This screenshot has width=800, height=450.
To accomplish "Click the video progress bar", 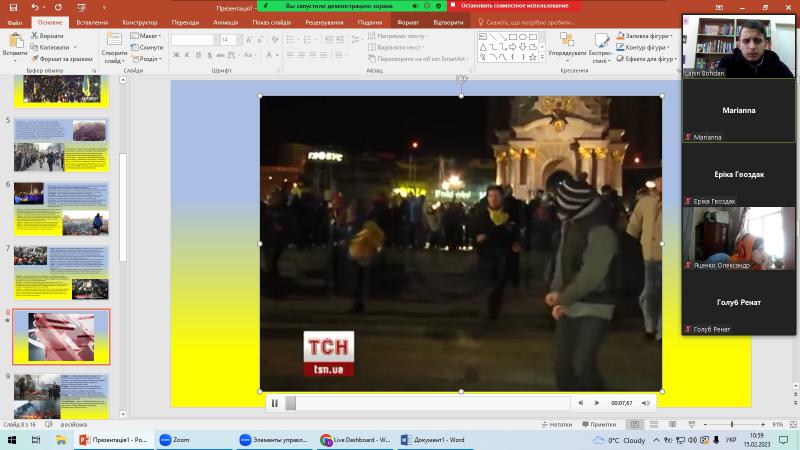I will coord(428,403).
